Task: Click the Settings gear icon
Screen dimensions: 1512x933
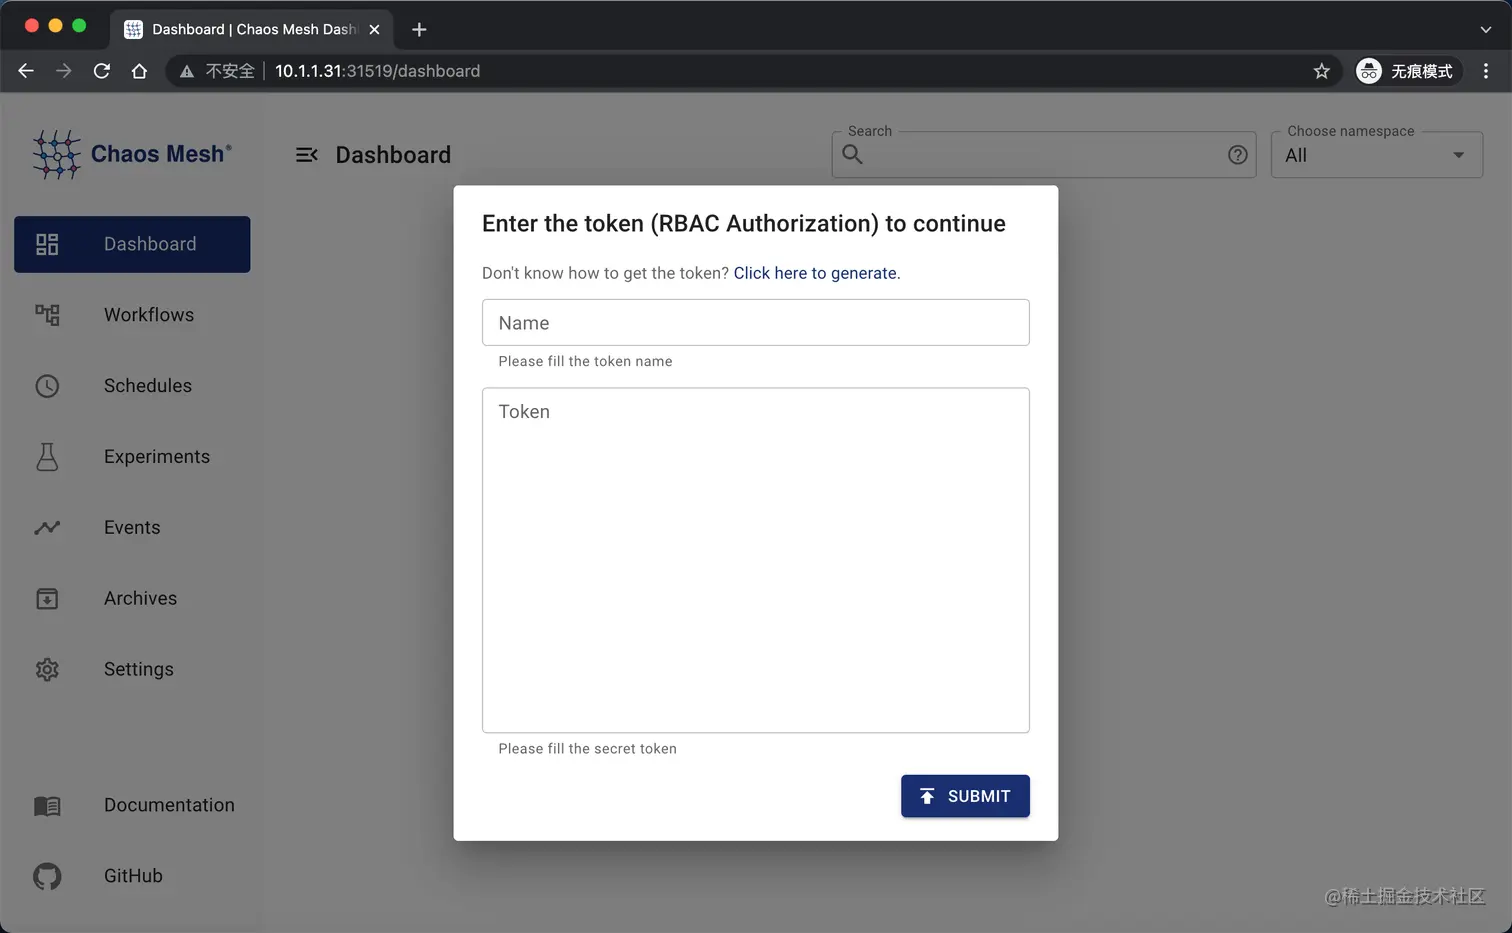Action: coord(47,670)
